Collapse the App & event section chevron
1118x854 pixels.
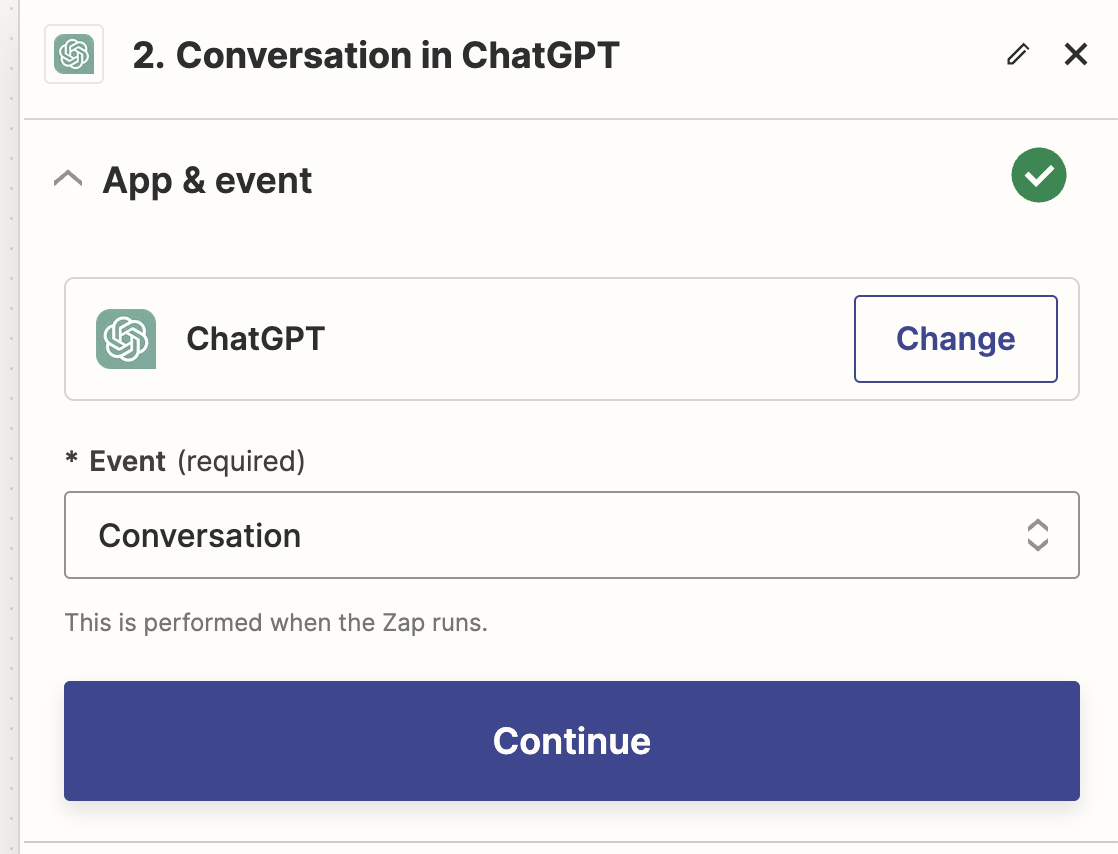[68, 179]
